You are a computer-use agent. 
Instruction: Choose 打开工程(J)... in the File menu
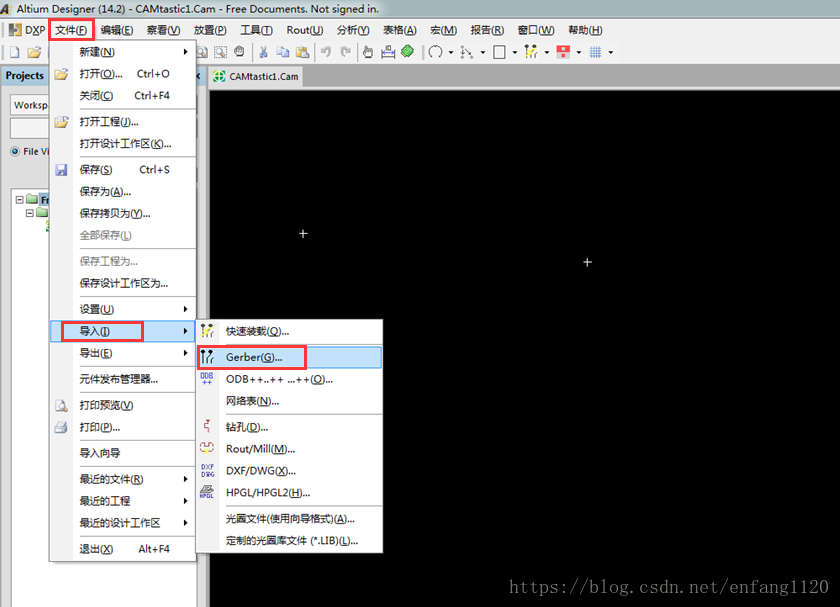tap(123, 122)
